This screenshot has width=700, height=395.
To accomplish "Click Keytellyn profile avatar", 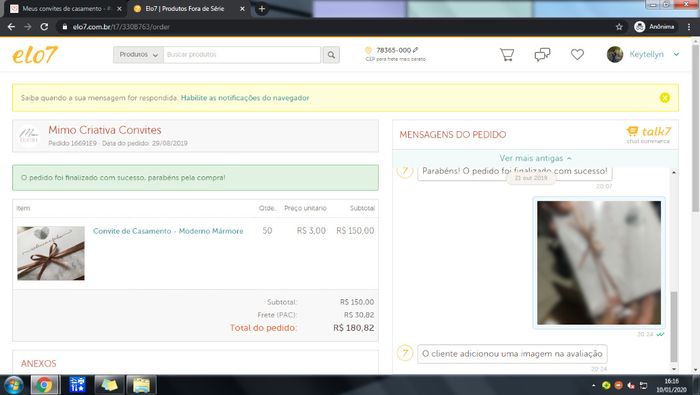I will 615,54.
